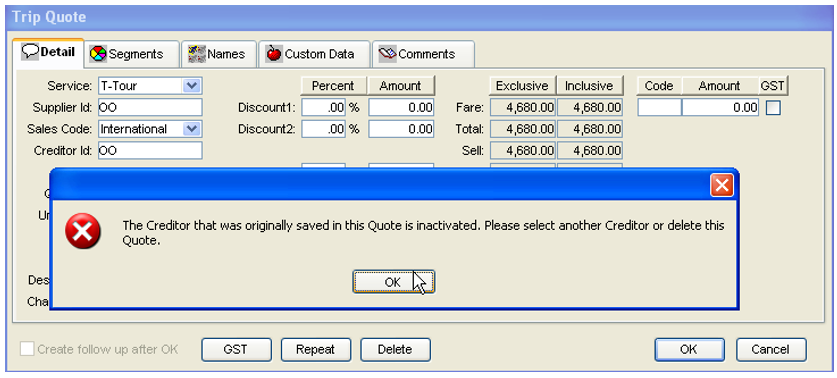Close the error dialog with red X
The width and height of the screenshot is (837, 378).
tap(722, 185)
